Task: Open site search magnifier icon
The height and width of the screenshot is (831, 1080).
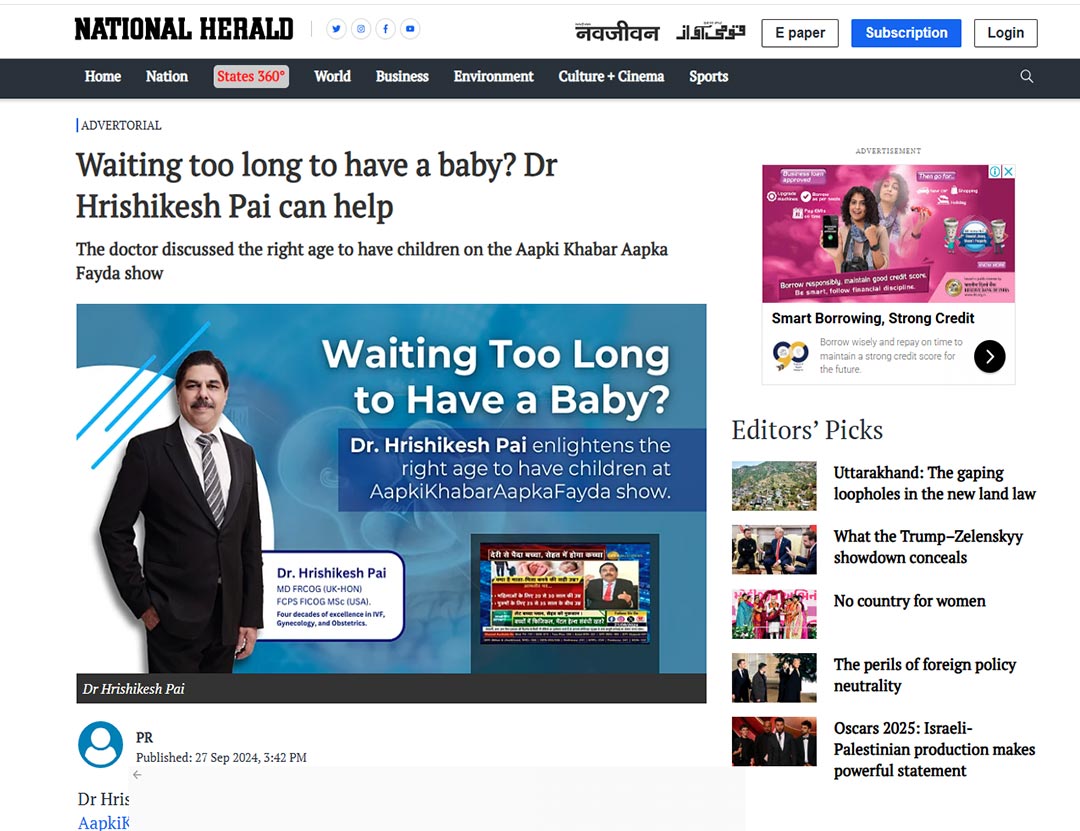Action: coord(1026,77)
